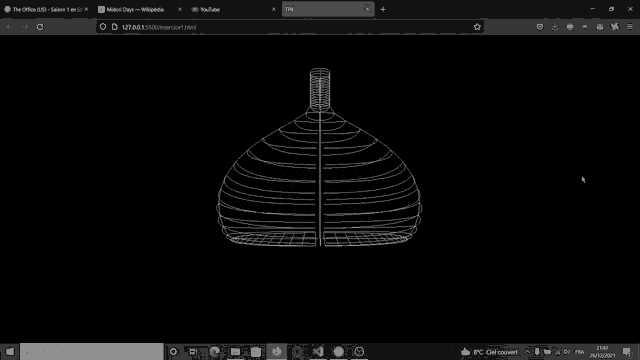Click the browser forward arrow

(x=25, y=27)
